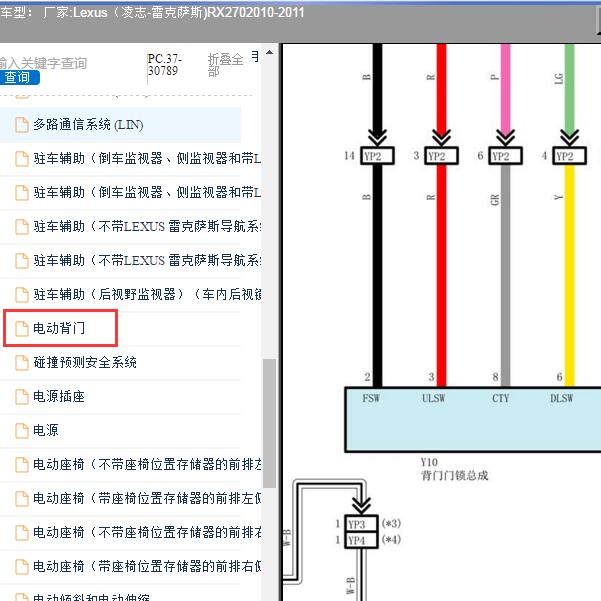Screen dimensions: 601x601
Task: Click the FSW terminal label
Action: point(371,398)
